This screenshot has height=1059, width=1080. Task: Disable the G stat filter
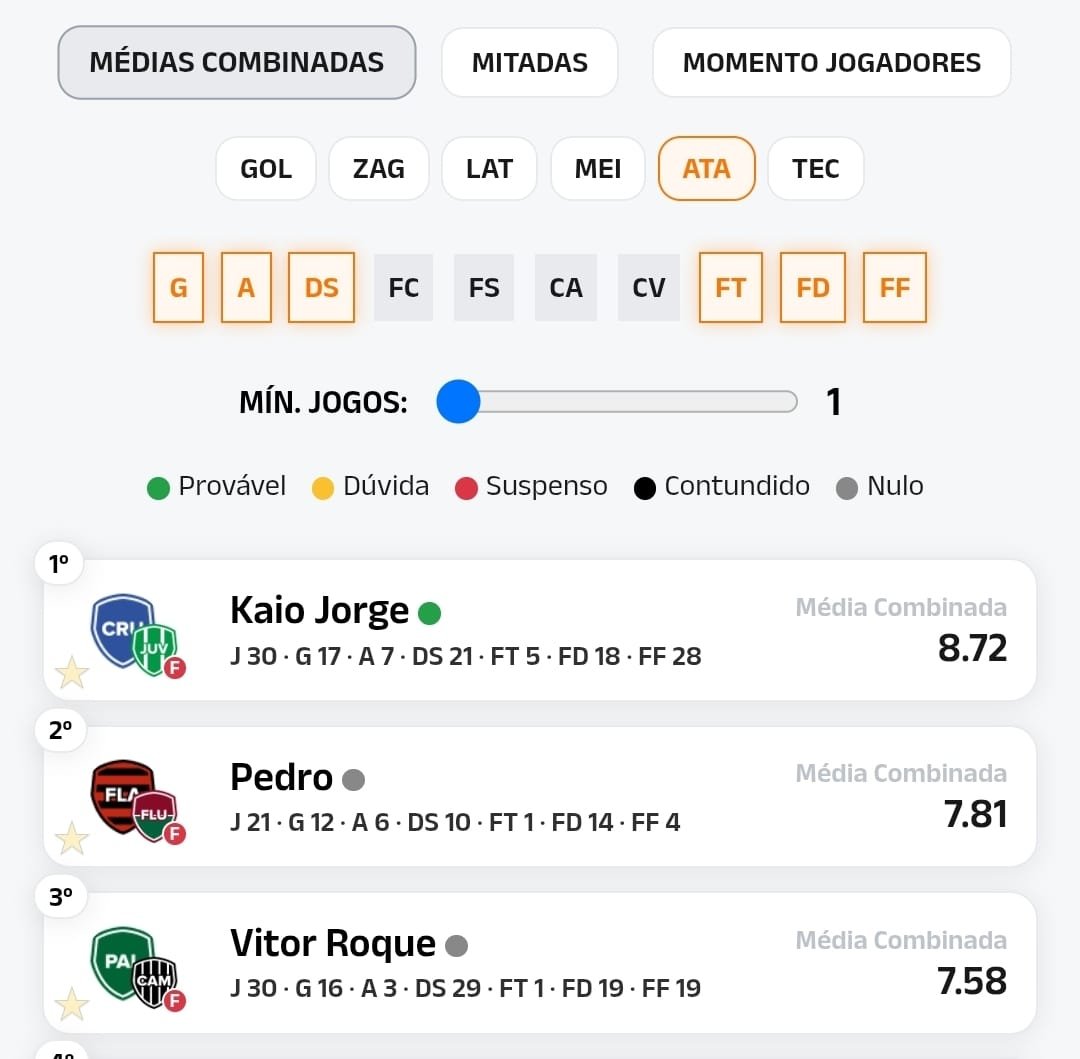tap(178, 288)
